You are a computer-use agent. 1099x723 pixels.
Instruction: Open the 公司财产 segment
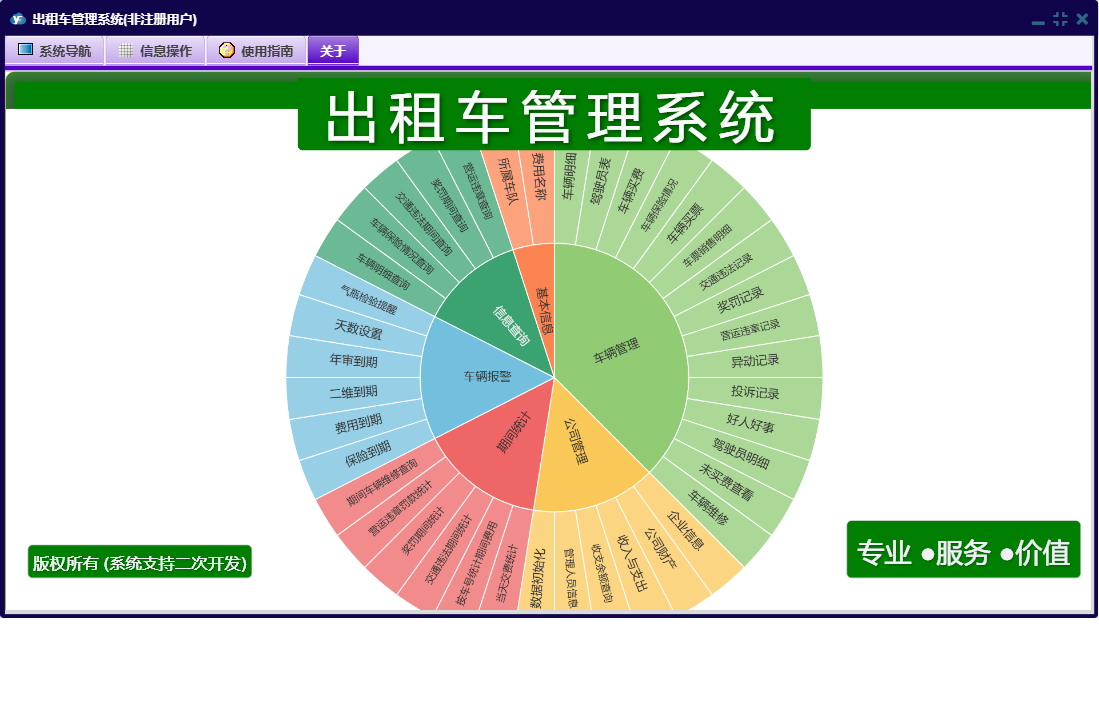click(x=660, y=548)
